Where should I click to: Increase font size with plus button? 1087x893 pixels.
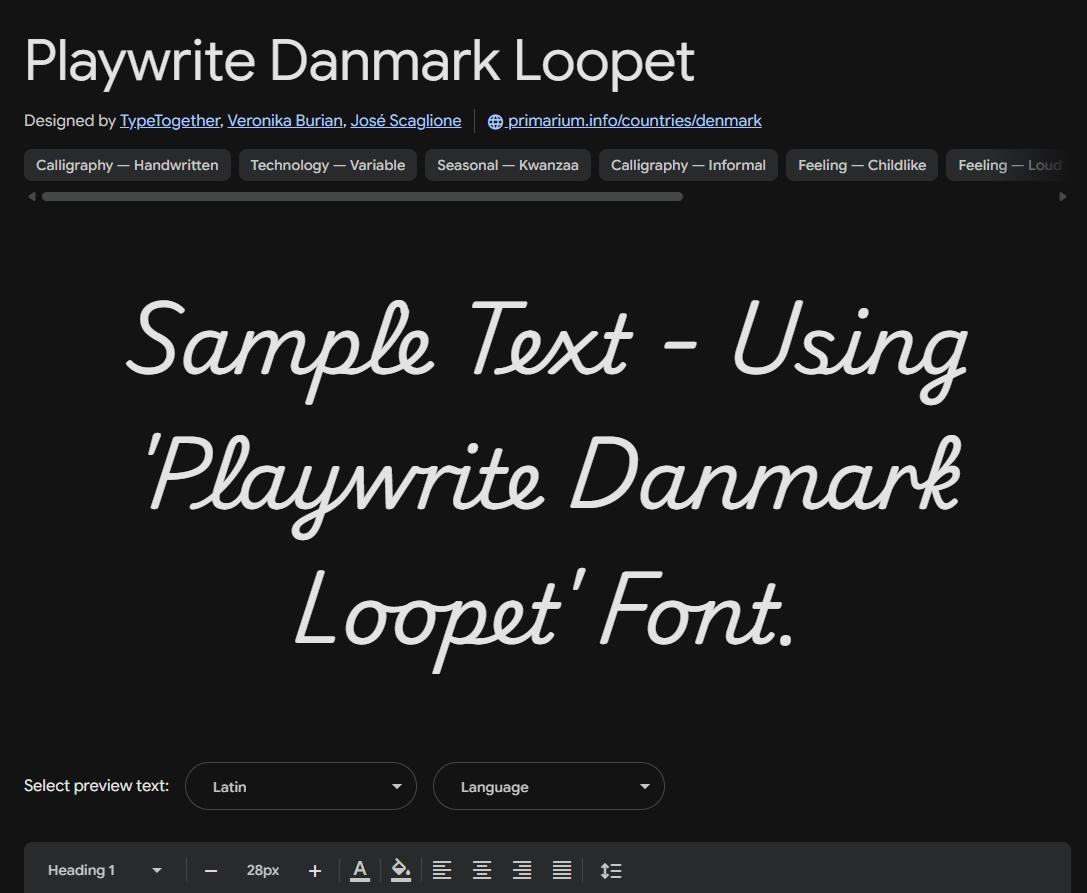[x=315, y=871]
